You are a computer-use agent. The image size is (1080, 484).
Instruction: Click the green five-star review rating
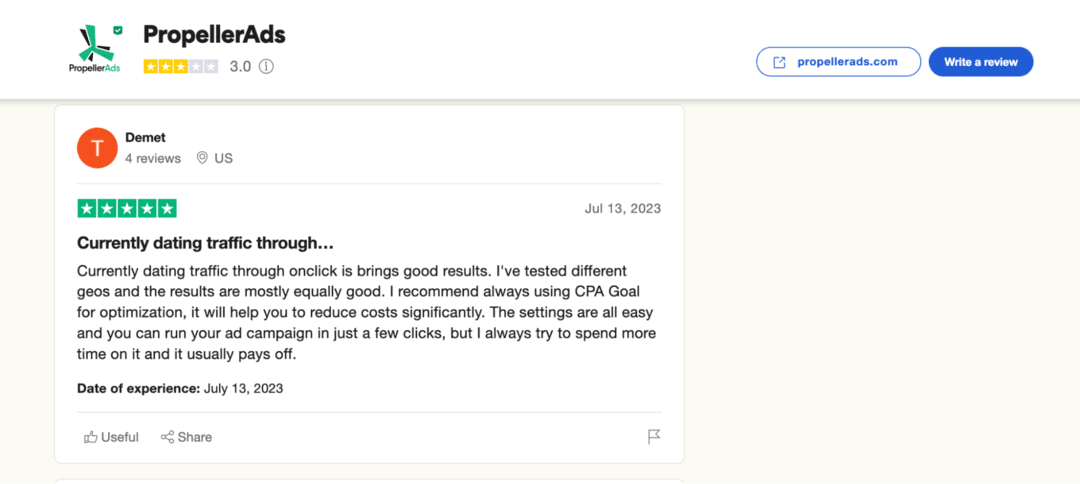(x=127, y=209)
